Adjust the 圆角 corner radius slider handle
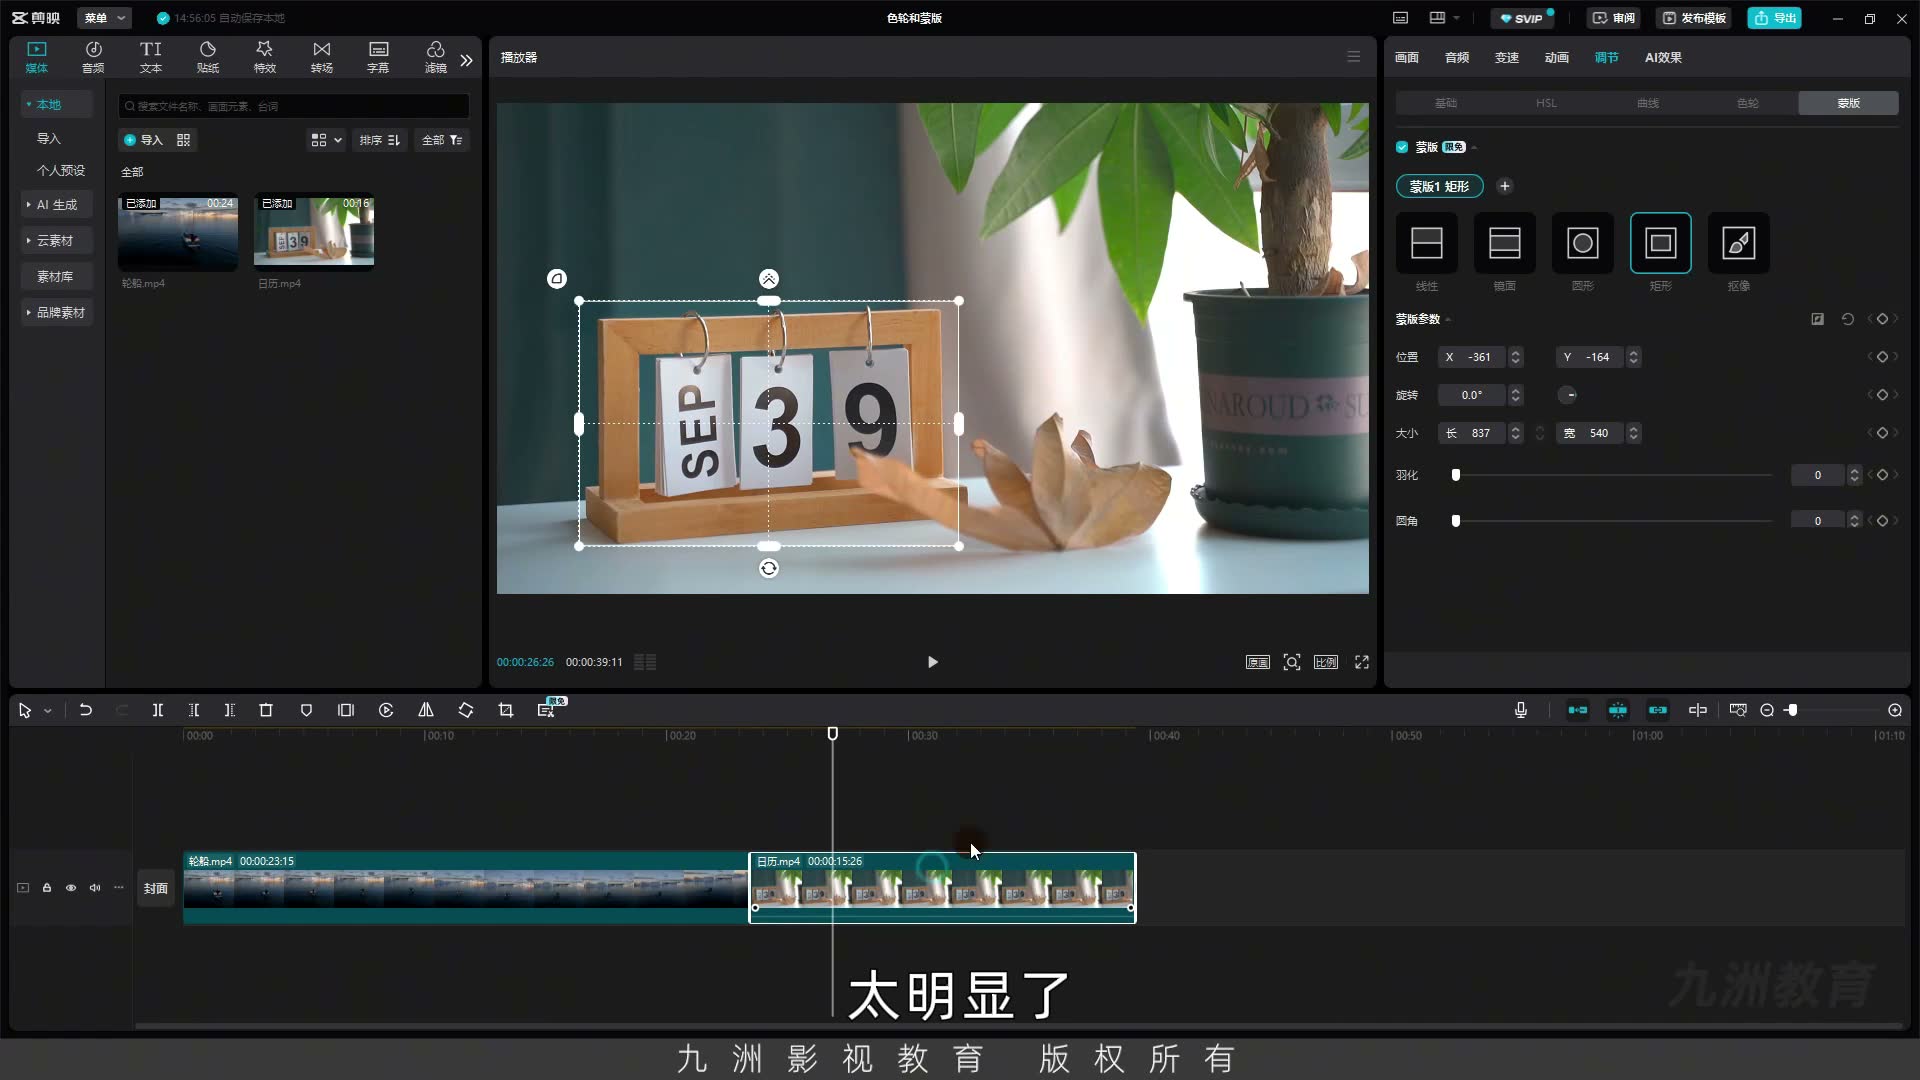Viewport: 1920px width, 1080px height. pyautogui.click(x=1456, y=521)
